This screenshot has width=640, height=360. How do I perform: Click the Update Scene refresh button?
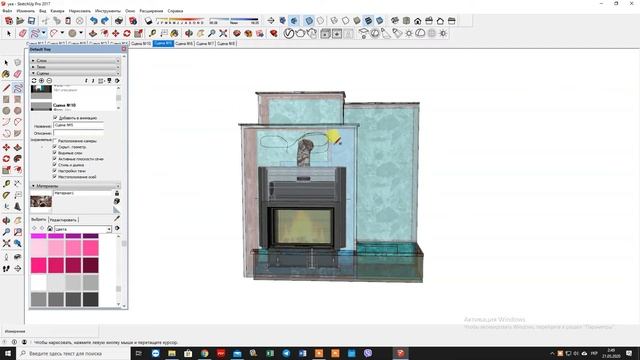34,81
